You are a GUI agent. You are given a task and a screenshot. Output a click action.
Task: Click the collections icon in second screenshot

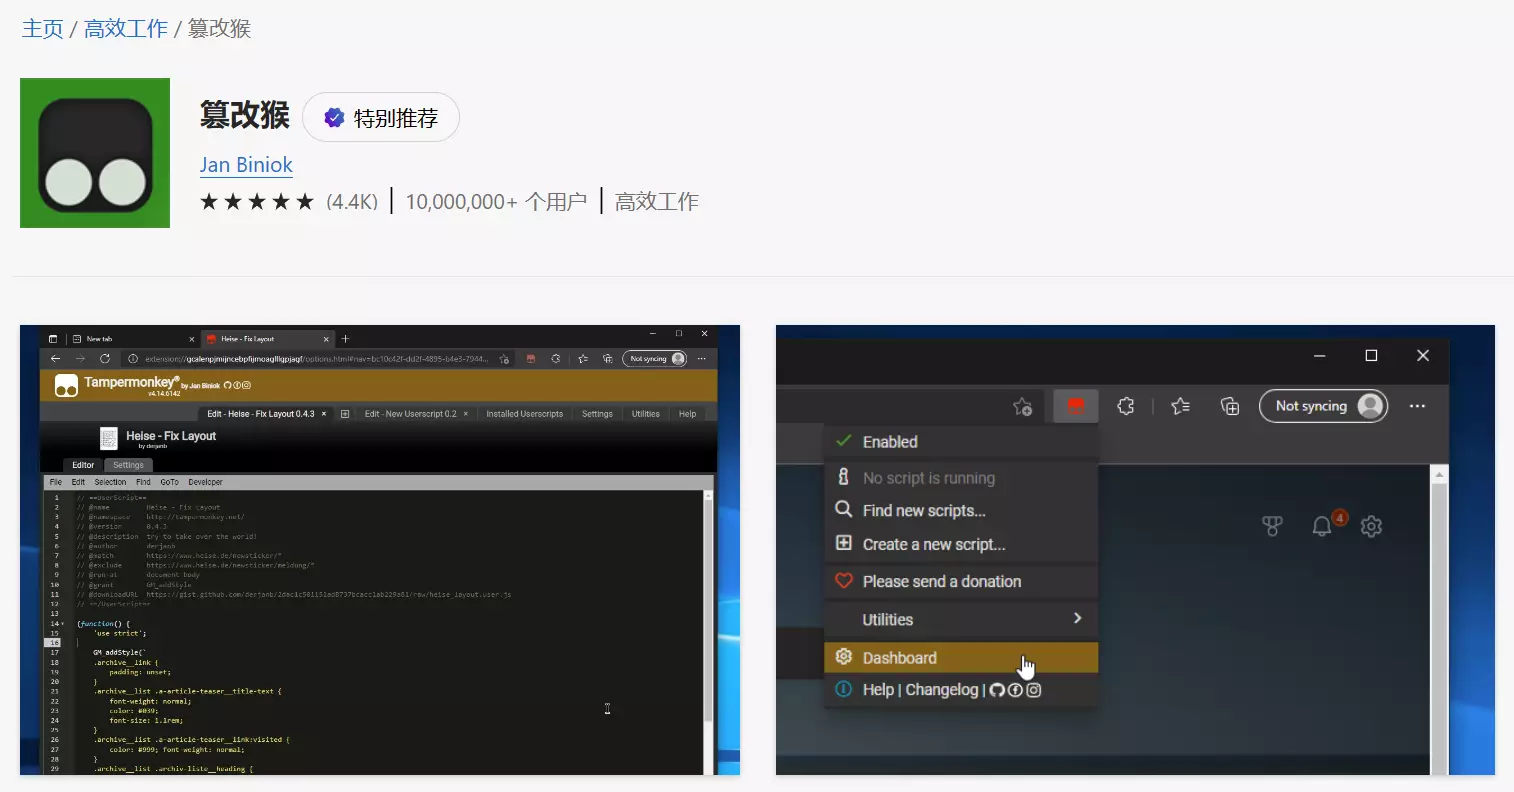1230,406
